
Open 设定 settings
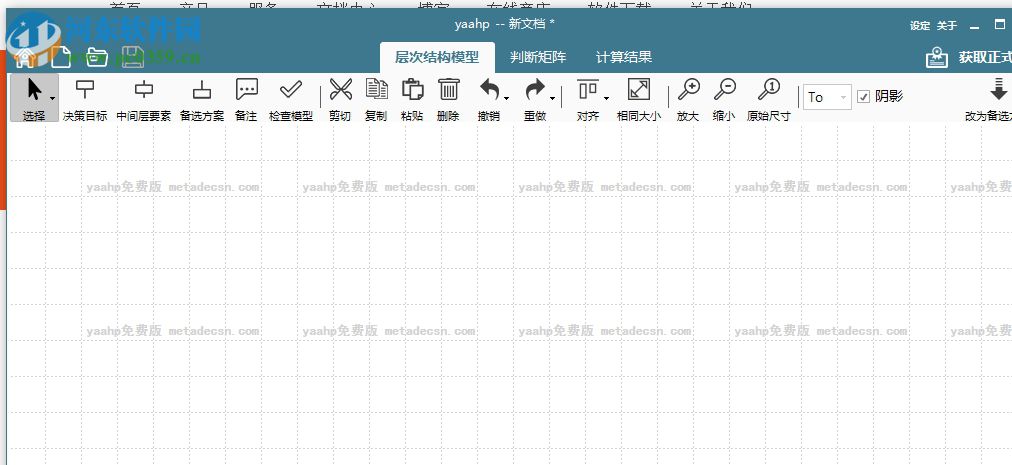(920, 26)
